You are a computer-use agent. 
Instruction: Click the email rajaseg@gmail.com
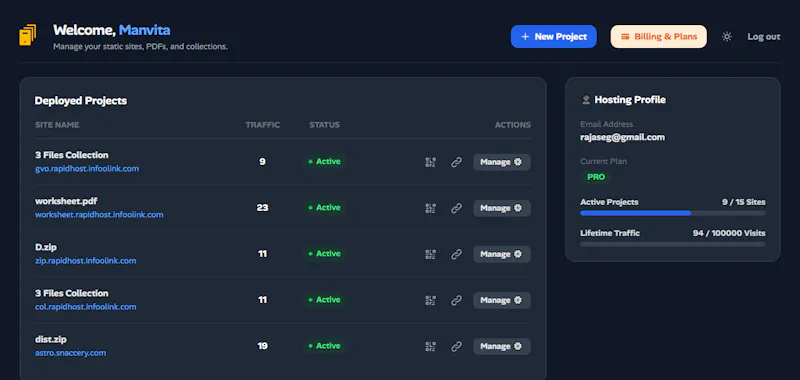622,137
